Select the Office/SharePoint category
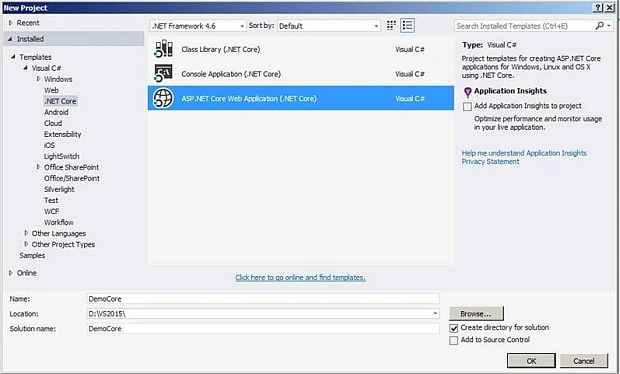This screenshot has width=620, height=374. pos(72,178)
